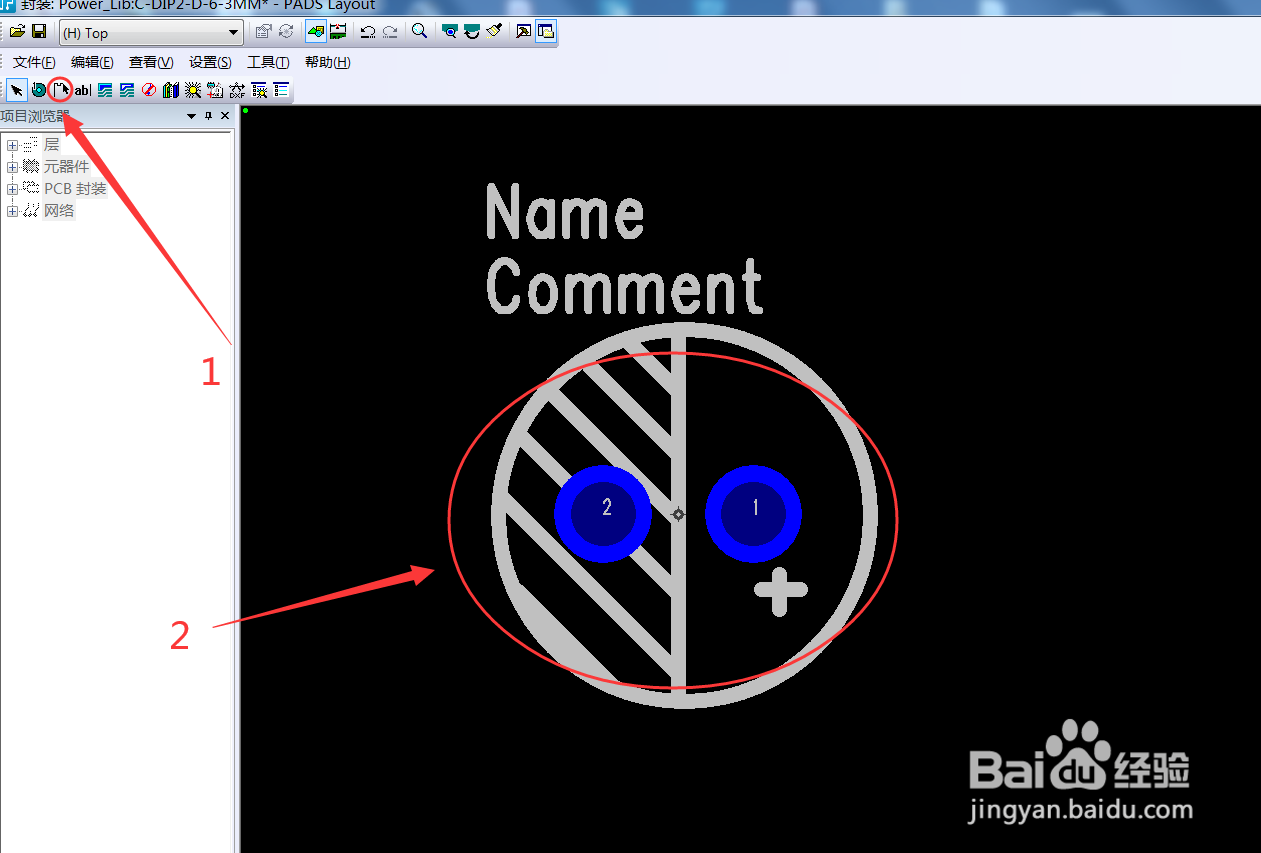
Task: Open the 工具(T) menu
Action: point(268,63)
